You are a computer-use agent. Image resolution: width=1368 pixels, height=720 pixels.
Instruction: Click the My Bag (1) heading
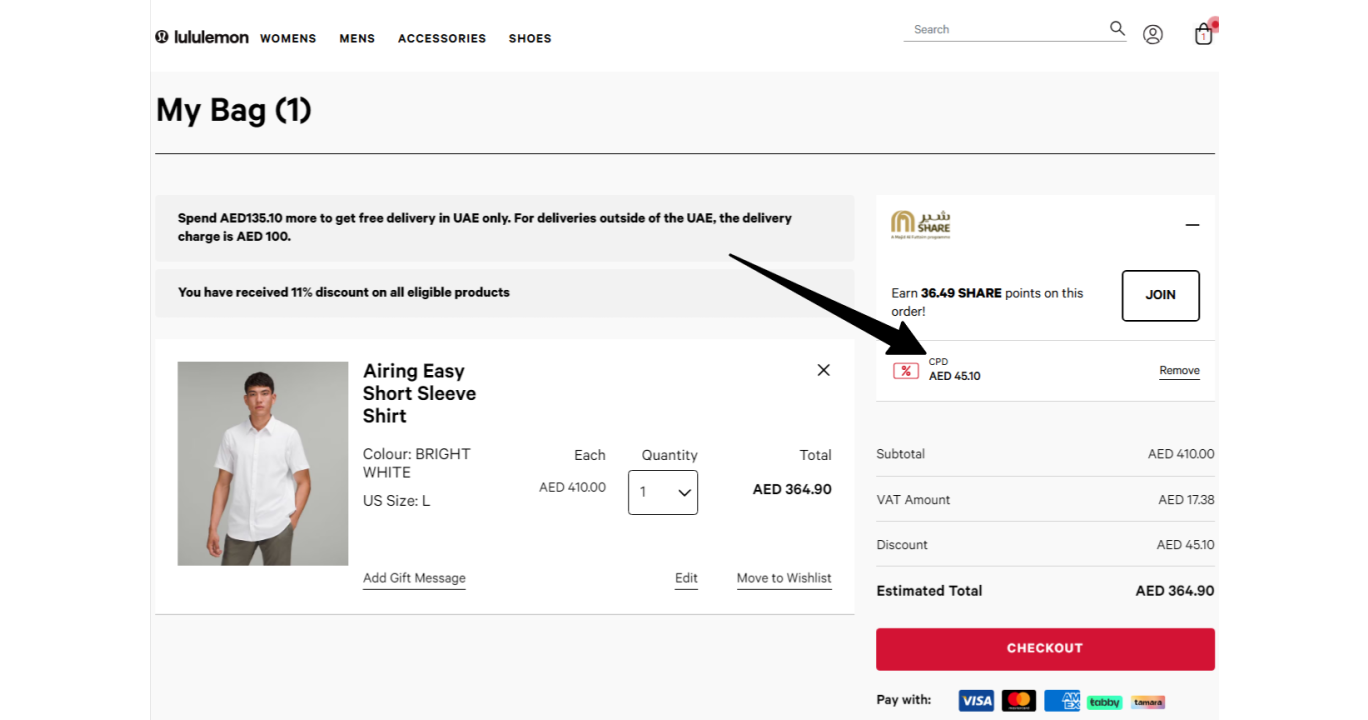(234, 110)
